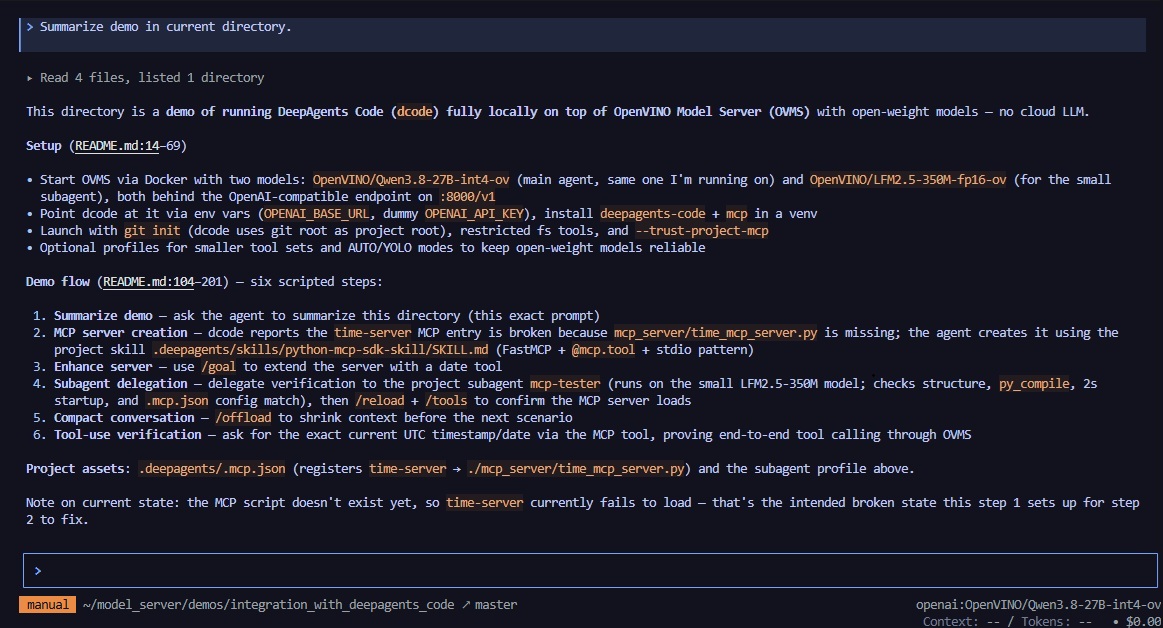Image resolution: width=1163 pixels, height=628 pixels.
Task: Click the "deepagents-code" package name
Action: (653, 214)
